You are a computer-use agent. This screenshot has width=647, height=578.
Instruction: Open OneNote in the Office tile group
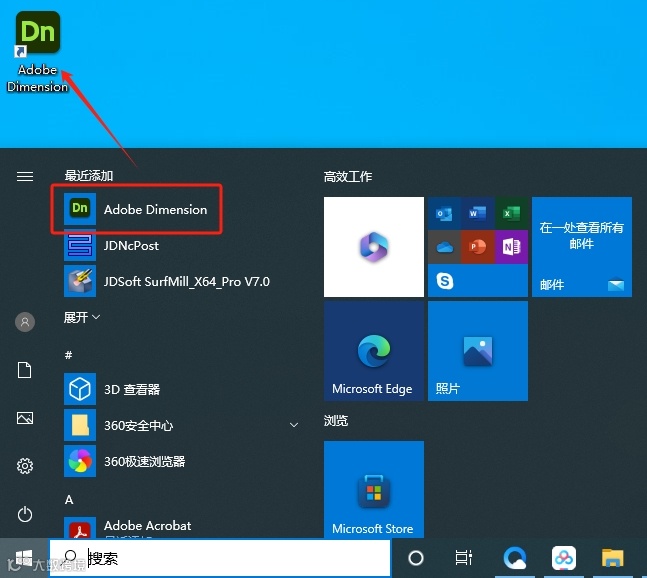(x=511, y=247)
